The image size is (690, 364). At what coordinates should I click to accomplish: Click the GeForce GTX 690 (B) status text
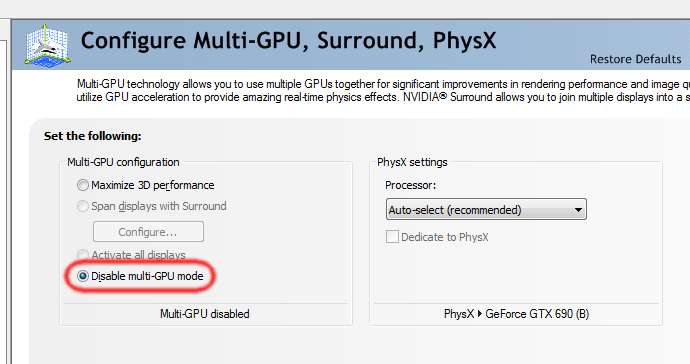[x=537, y=314]
